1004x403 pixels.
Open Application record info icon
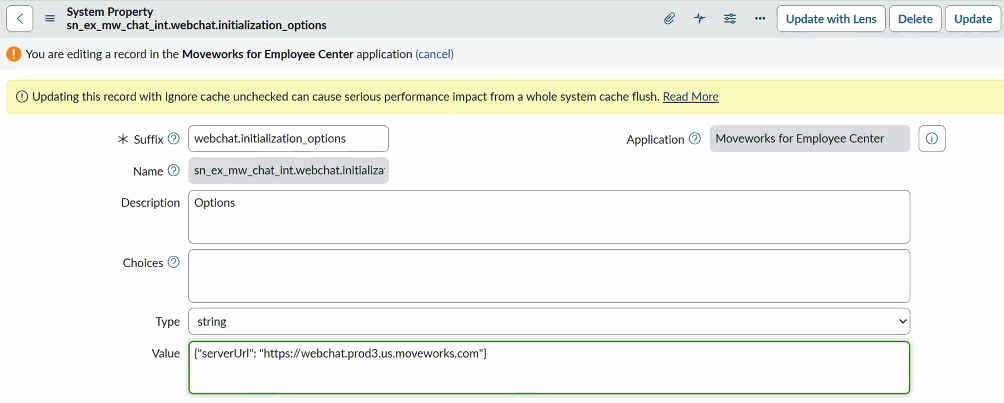(x=932, y=138)
